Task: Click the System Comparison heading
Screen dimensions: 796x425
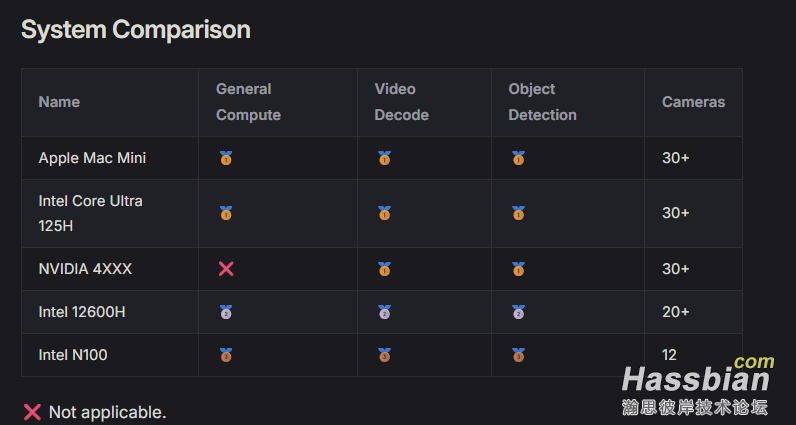Action: [136, 29]
